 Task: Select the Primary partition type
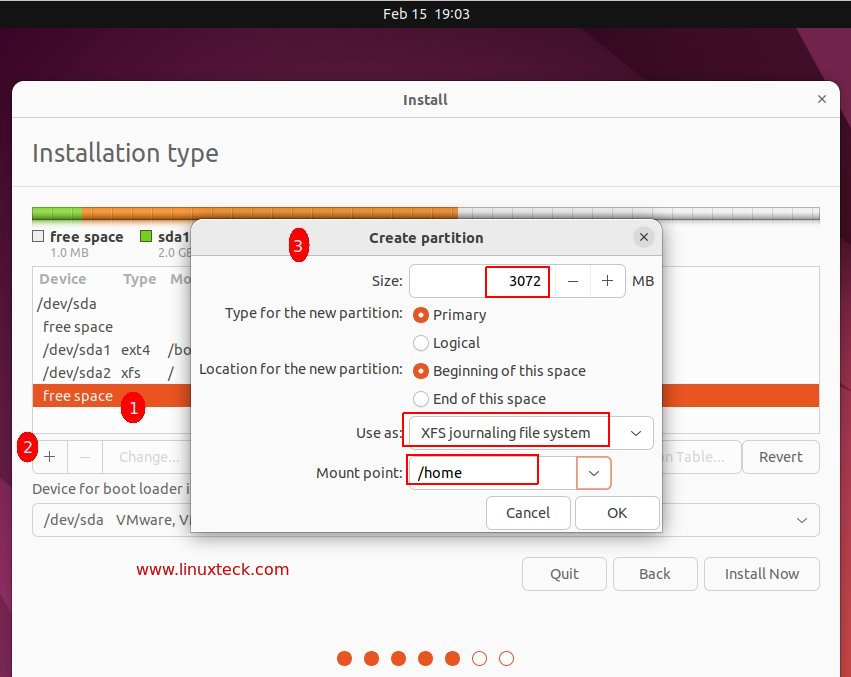(x=422, y=314)
